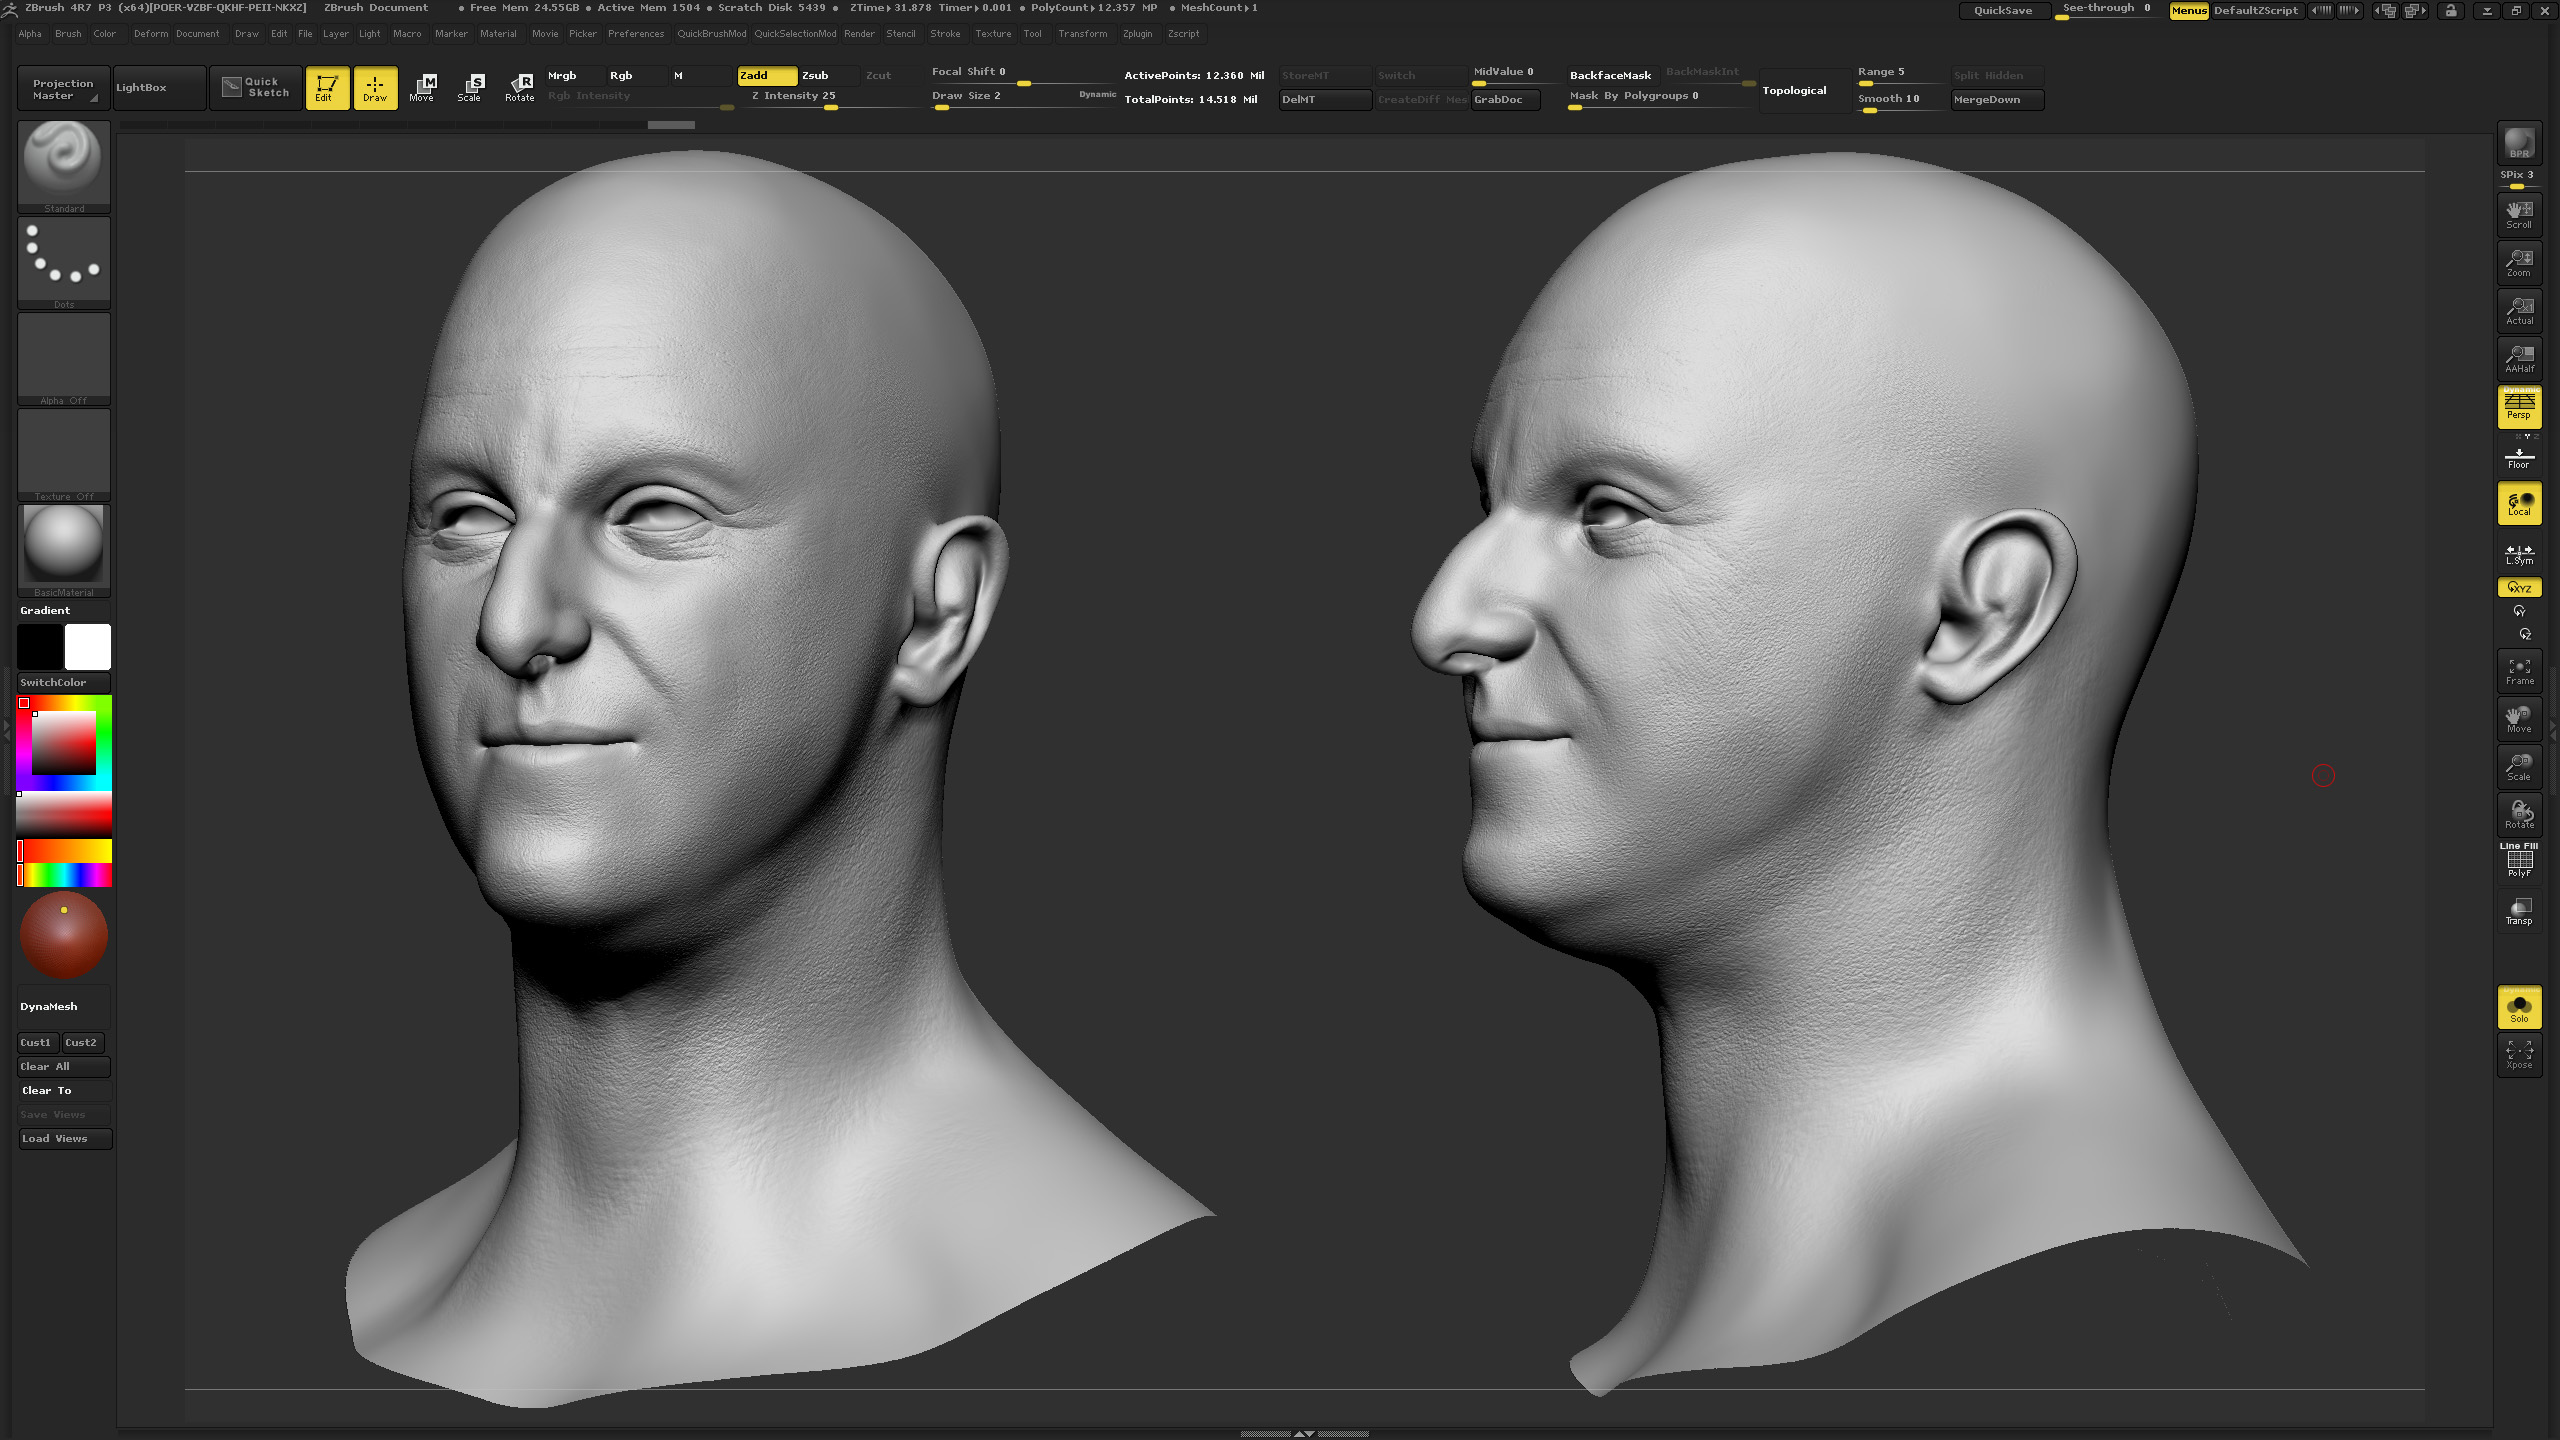Image resolution: width=2560 pixels, height=1440 pixels.
Task: Select the Frame view icon
Action: click(2519, 670)
